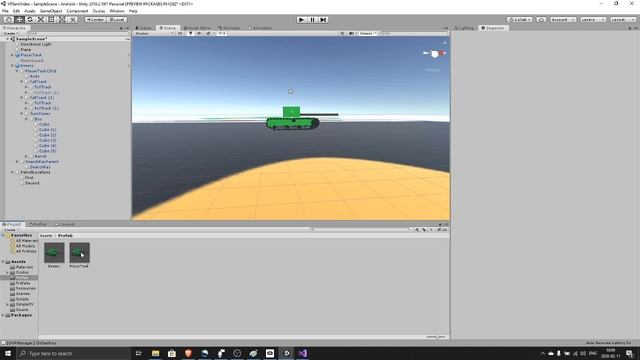Image resolution: width=640 pixels, height=360 pixels.
Task: Select First patrol location in Hierarchy
Action: point(29,178)
